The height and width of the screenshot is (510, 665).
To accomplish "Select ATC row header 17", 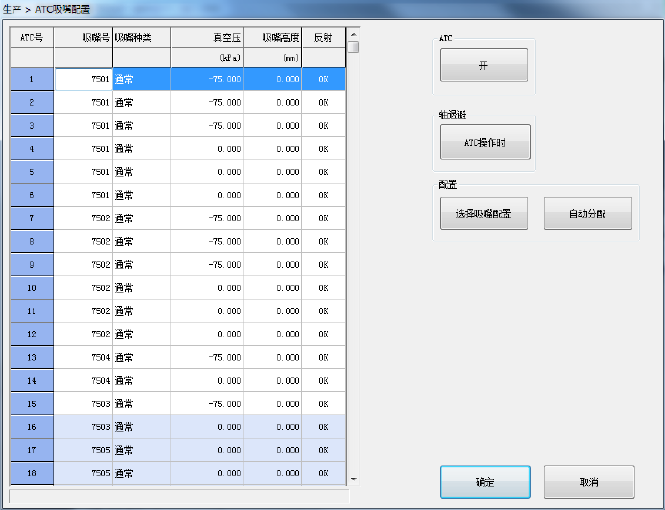I will (32, 450).
